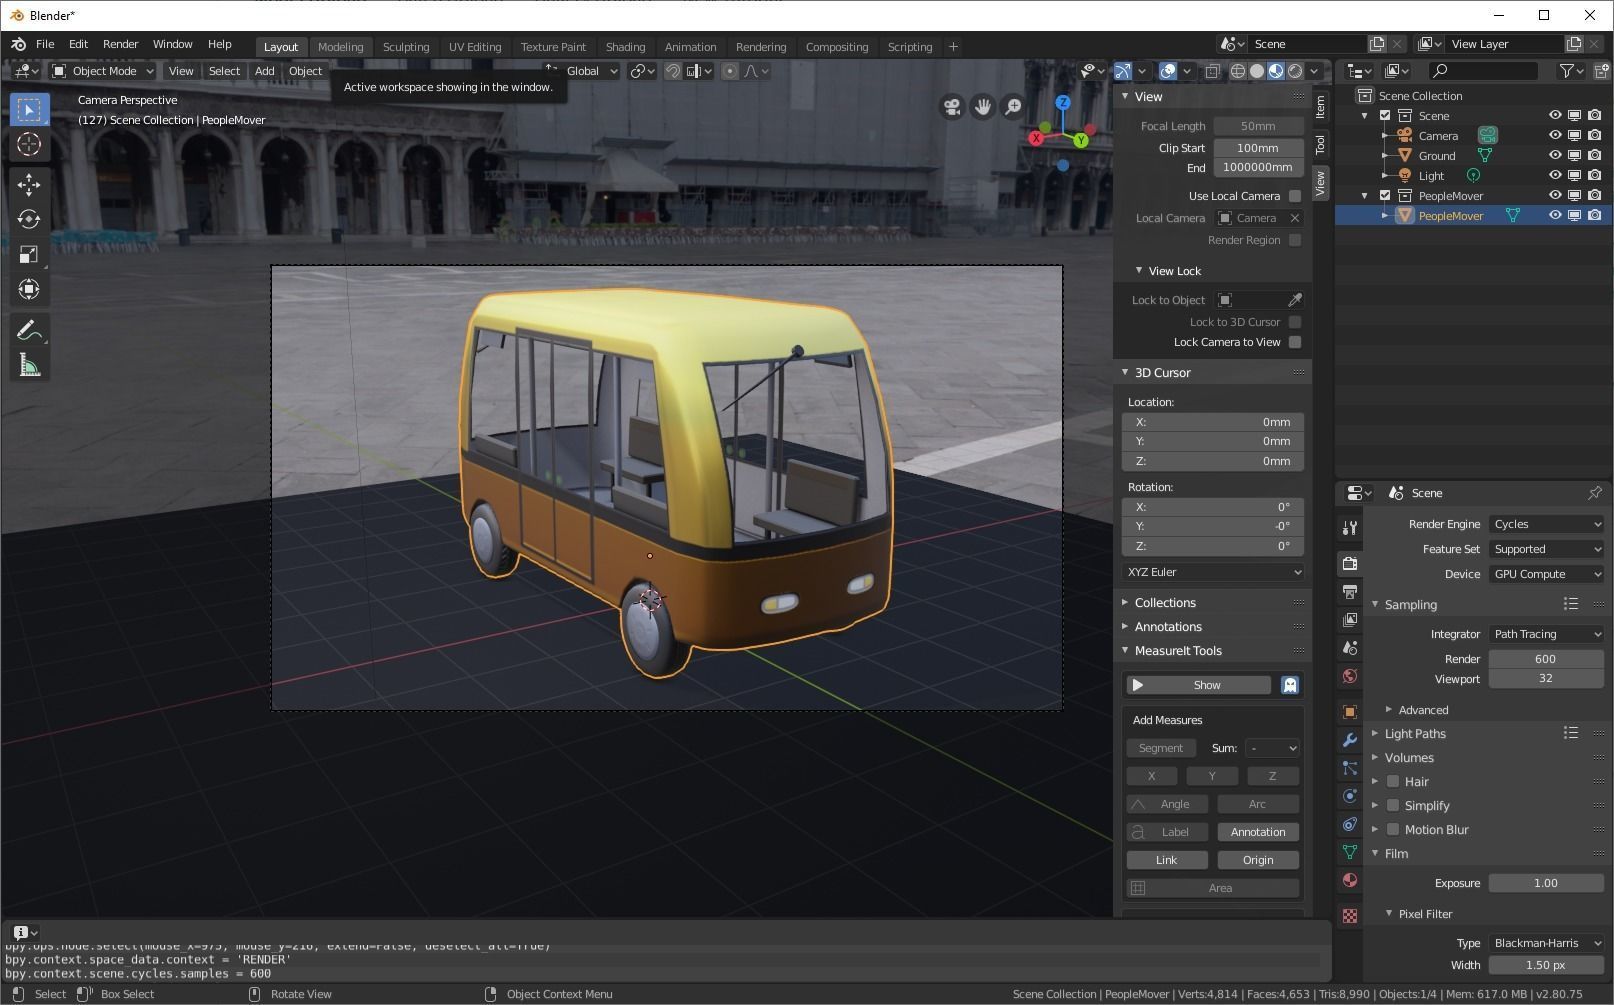
Task: Click the Exposure 1.00 slider
Action: click(1546, 883)
